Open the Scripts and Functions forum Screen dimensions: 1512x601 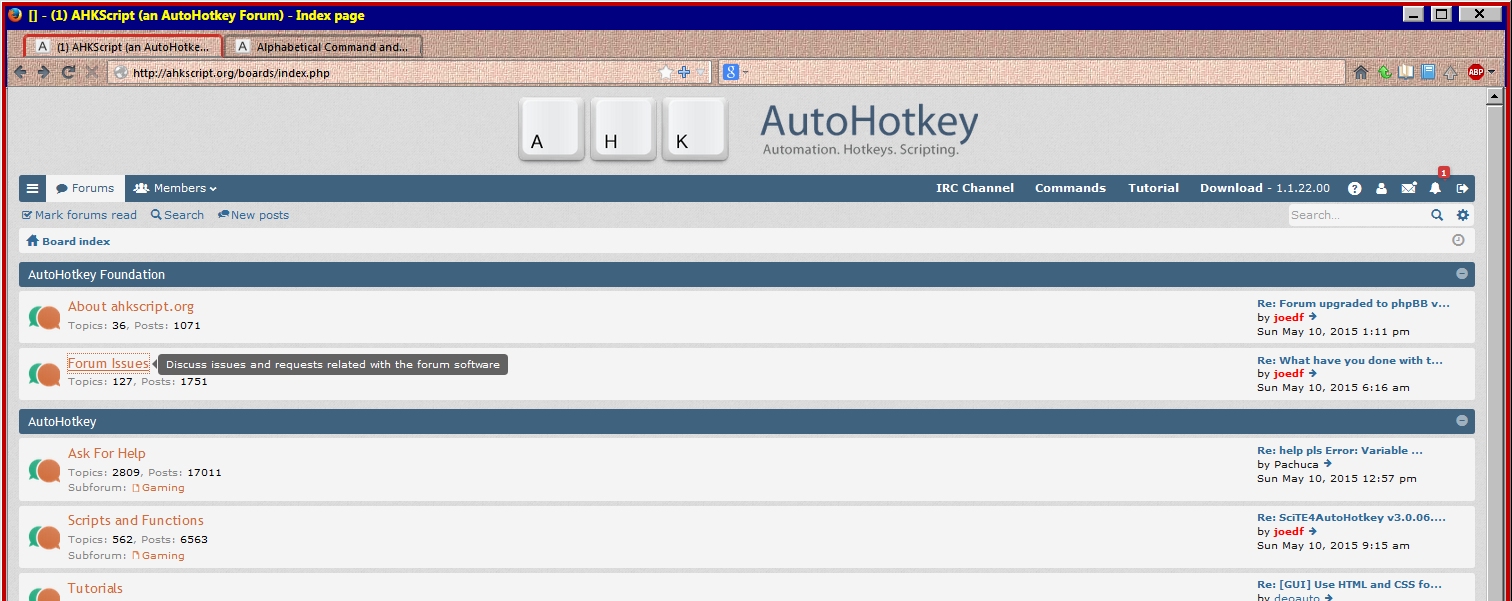pyautogui.click(x=136, y=520)
